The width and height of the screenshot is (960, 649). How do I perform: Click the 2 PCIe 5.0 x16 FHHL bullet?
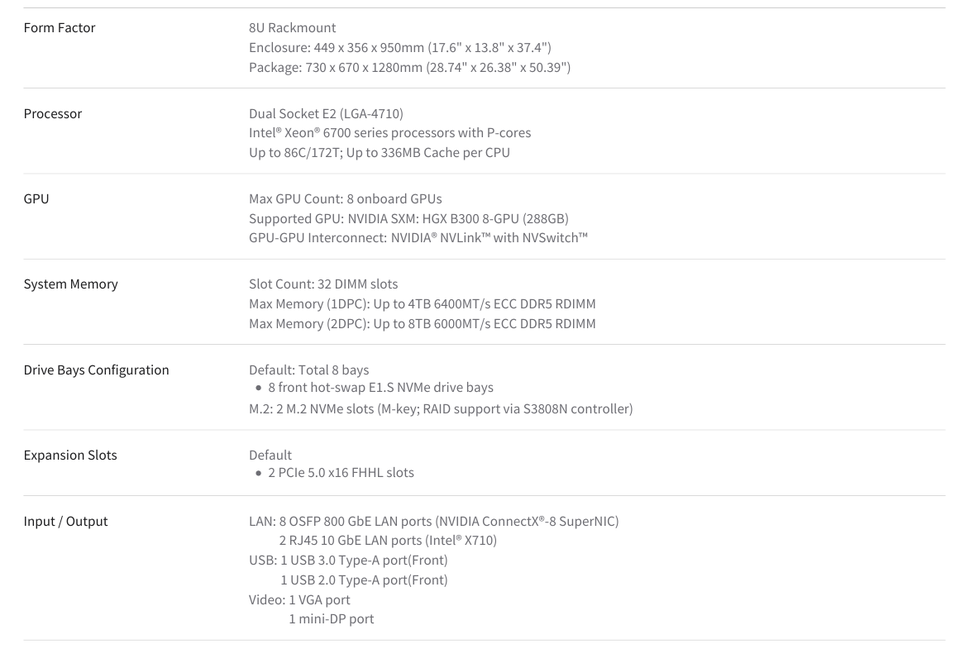coord(340,473)
